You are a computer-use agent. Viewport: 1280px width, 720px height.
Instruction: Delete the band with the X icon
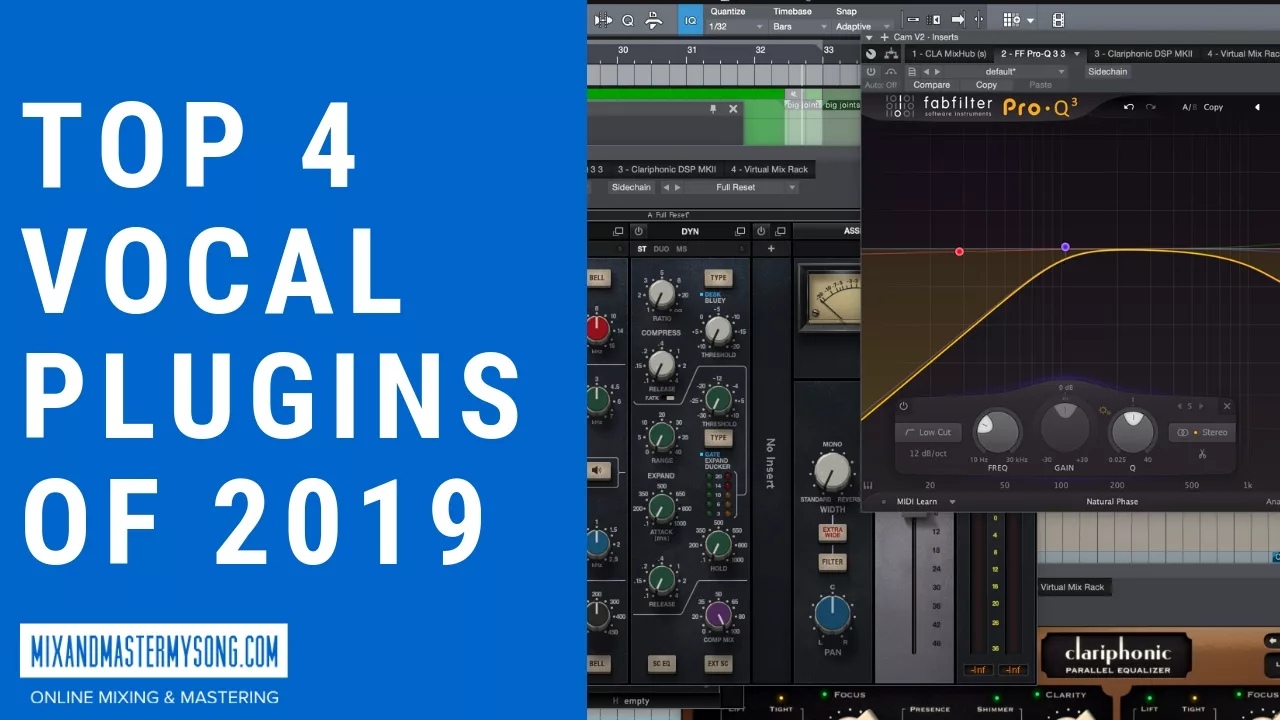(1227, 406)
